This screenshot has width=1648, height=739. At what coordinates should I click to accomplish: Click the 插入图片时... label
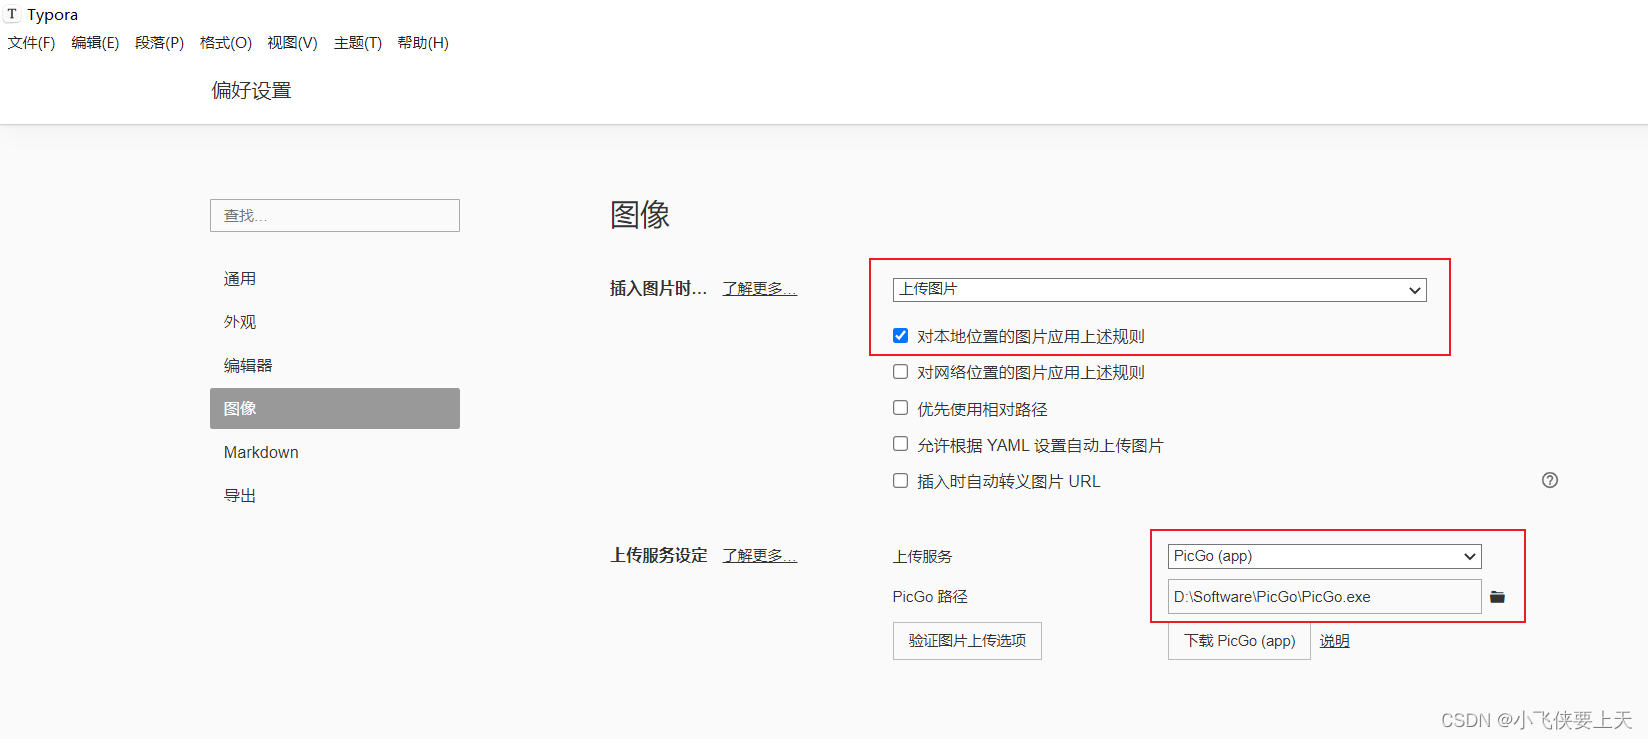pos(659,289)
